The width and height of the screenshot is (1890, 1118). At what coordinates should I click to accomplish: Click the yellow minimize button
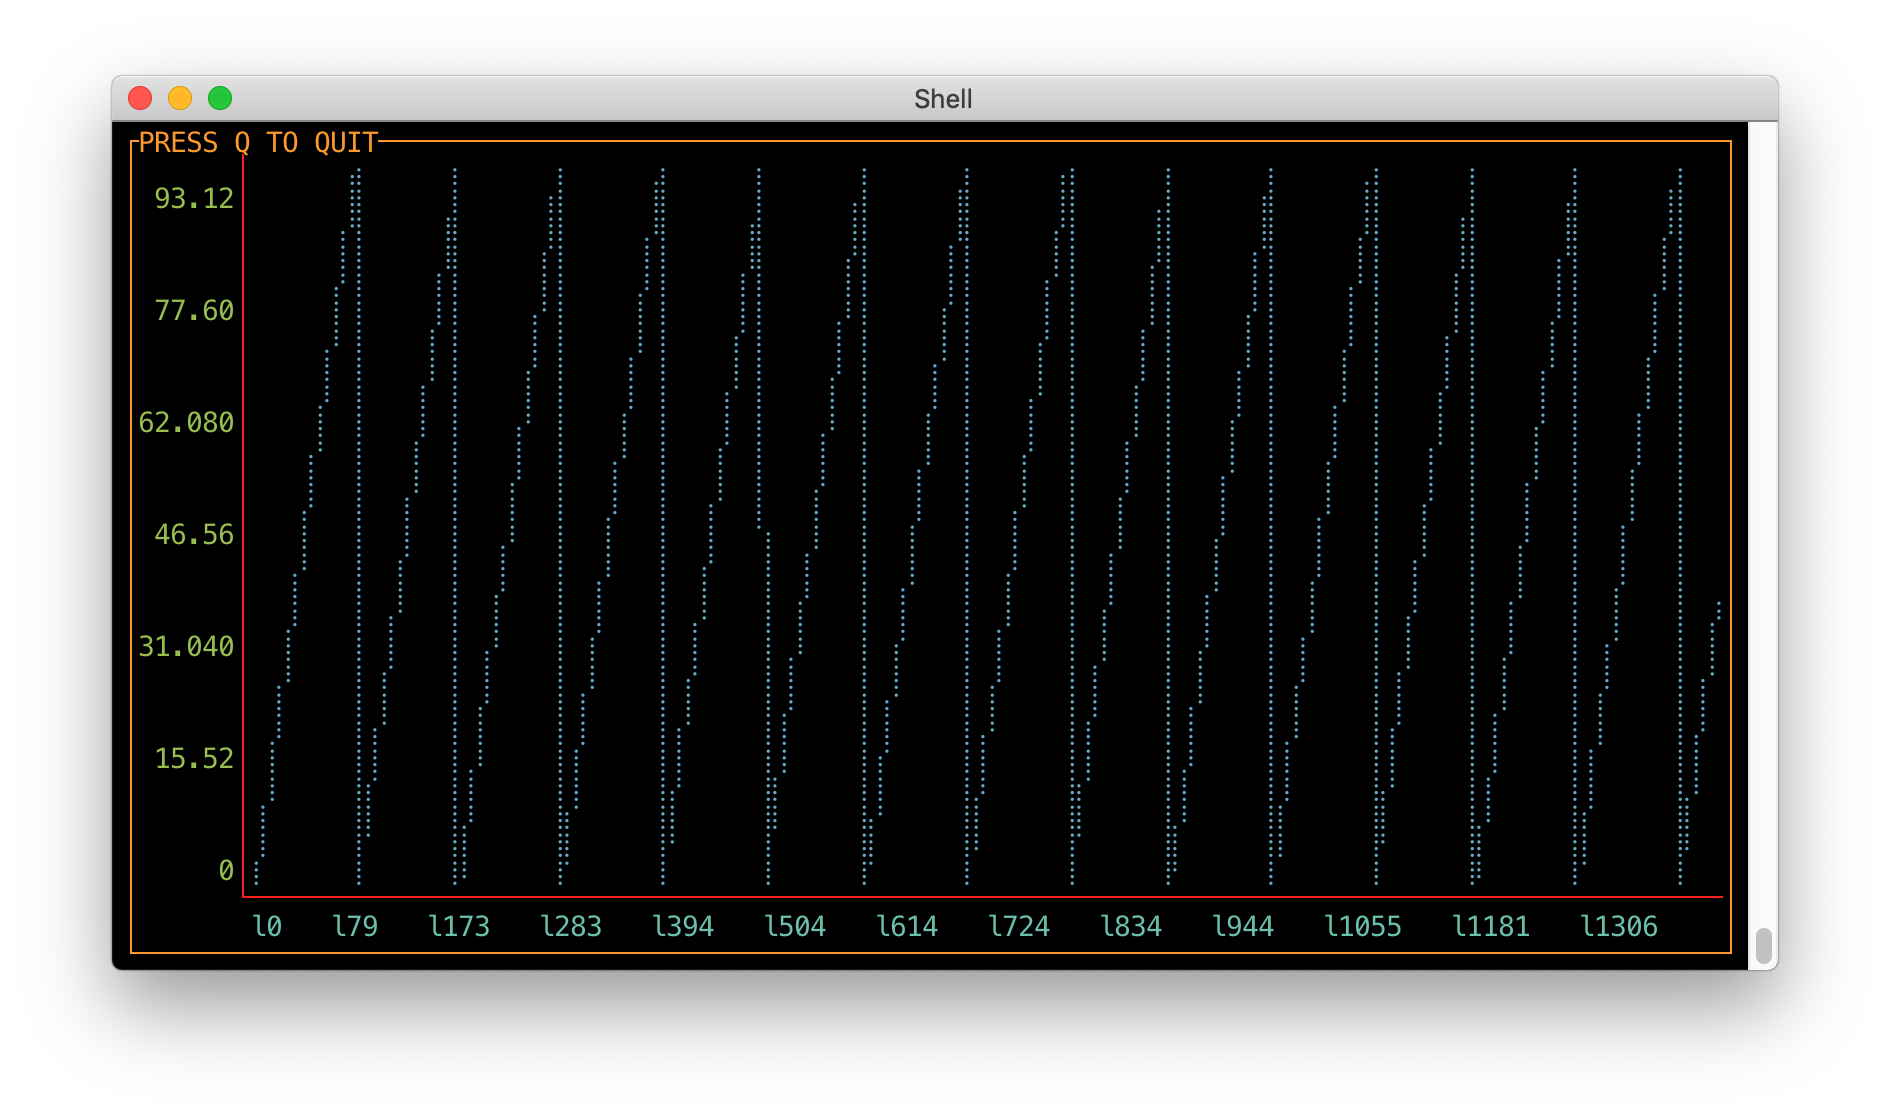pyautogui.click(x=180, y=98)
